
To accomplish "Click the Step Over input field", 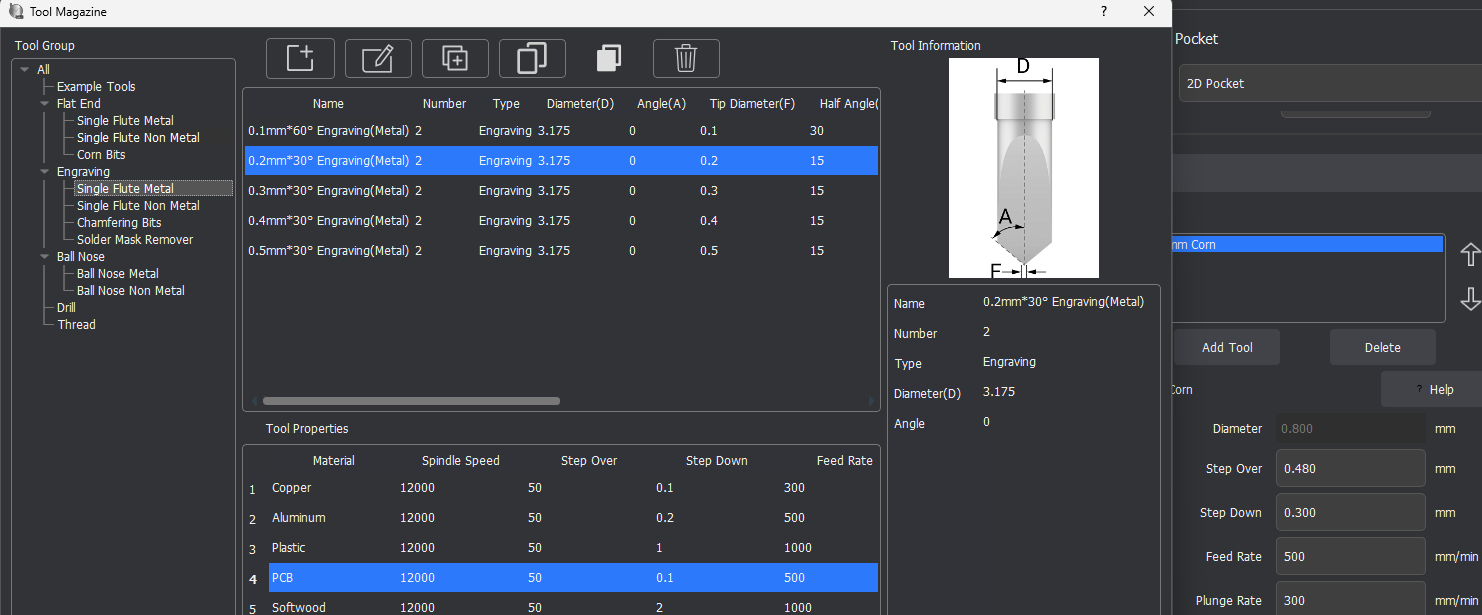I will click(x=1350, y=468).
